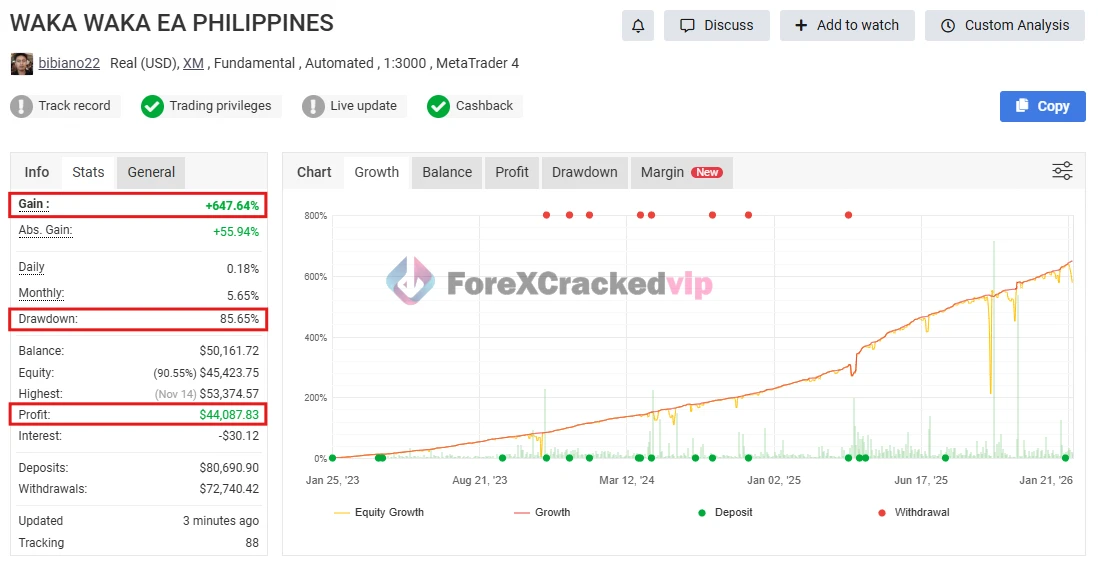The image size is (1098, 565).
Task: Open the Discuss button
Action: [x=716, y=25]
